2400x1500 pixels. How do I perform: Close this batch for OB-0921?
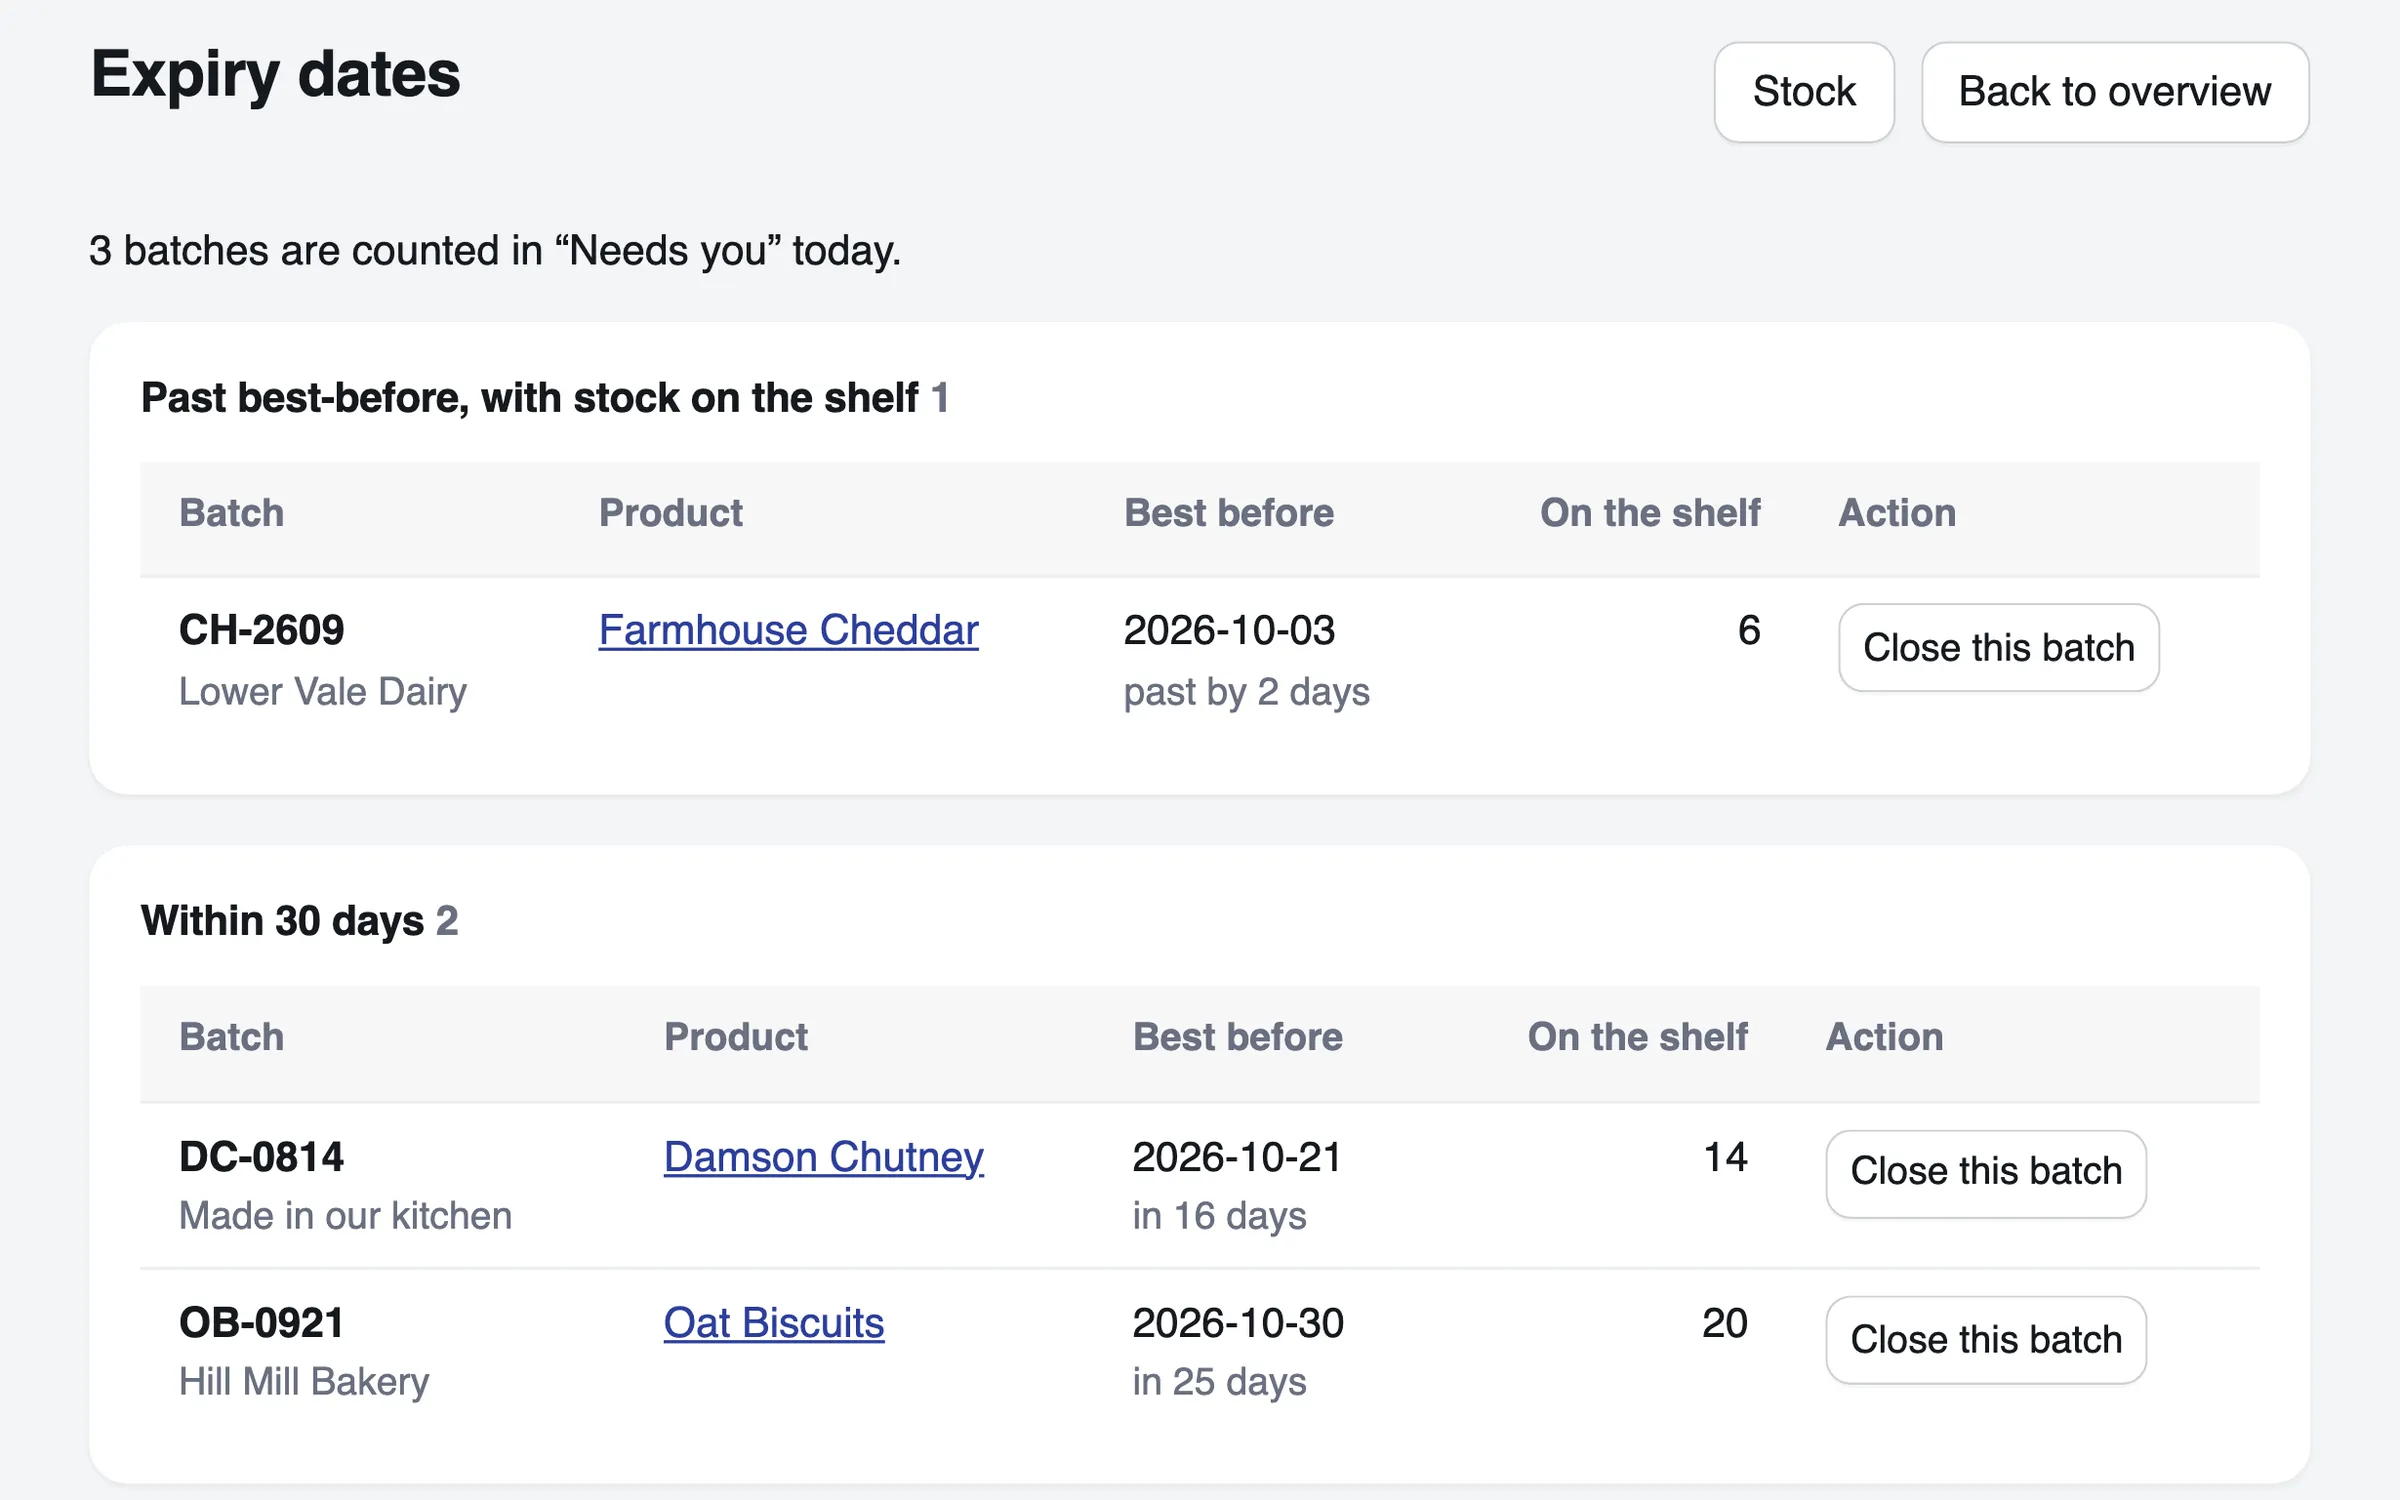coord(1986,1340)
